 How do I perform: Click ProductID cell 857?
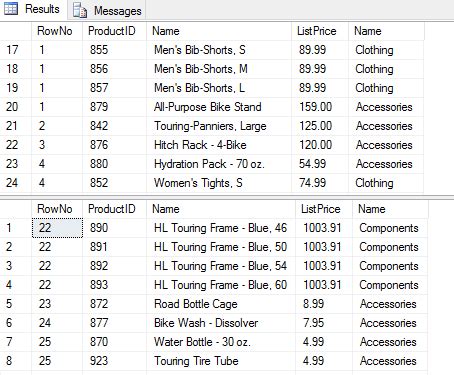pyautogui.click(x=114, y=88)
